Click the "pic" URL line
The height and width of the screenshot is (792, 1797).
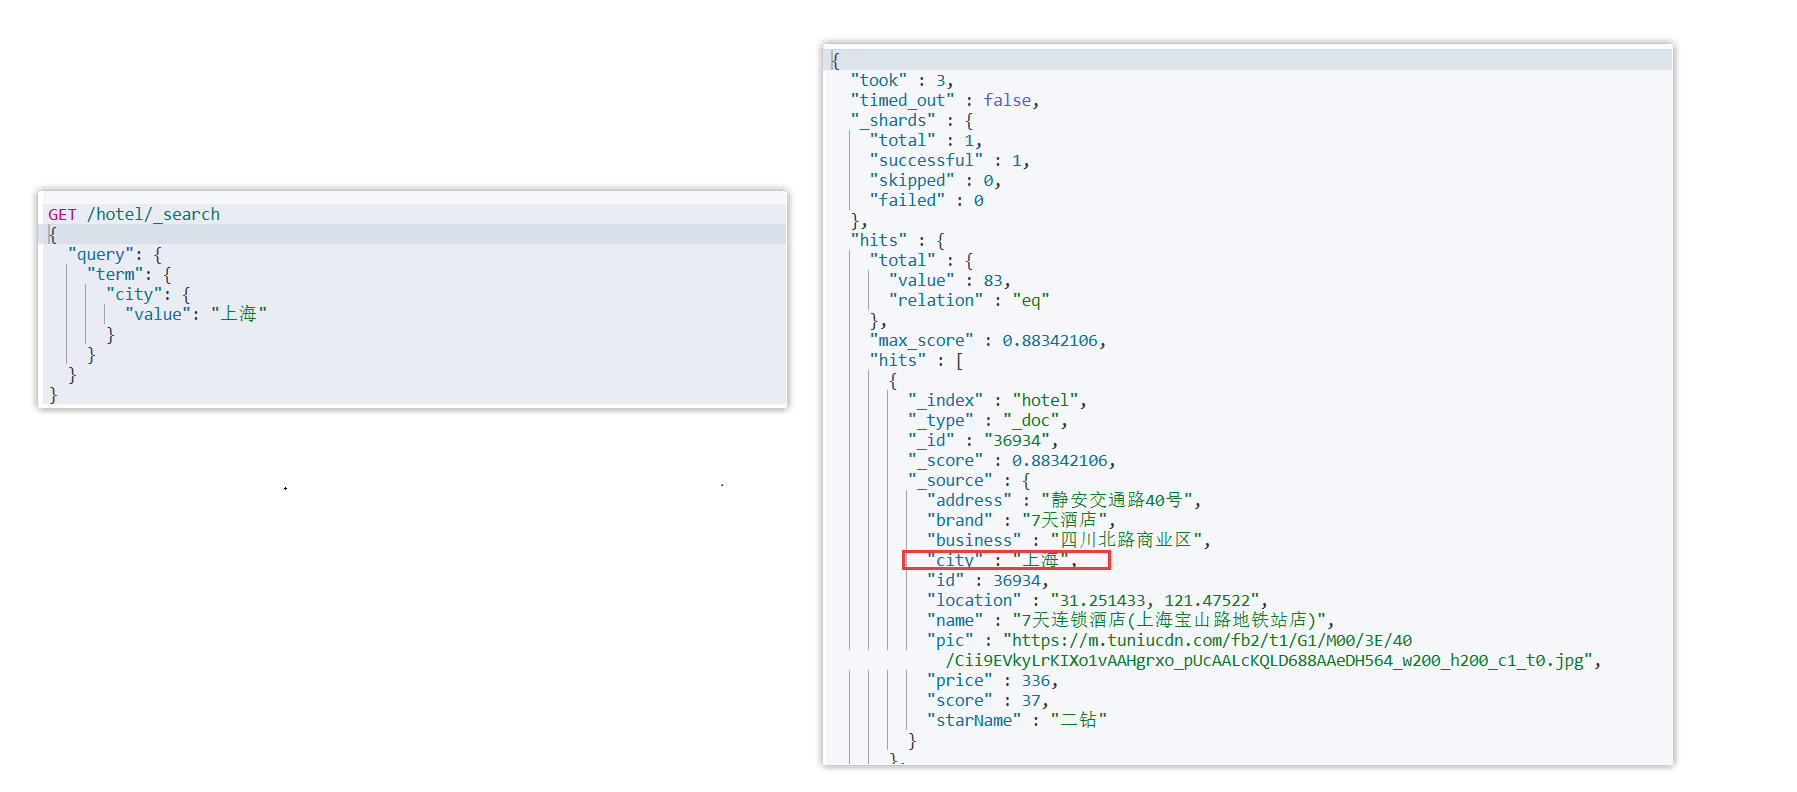1169,640
